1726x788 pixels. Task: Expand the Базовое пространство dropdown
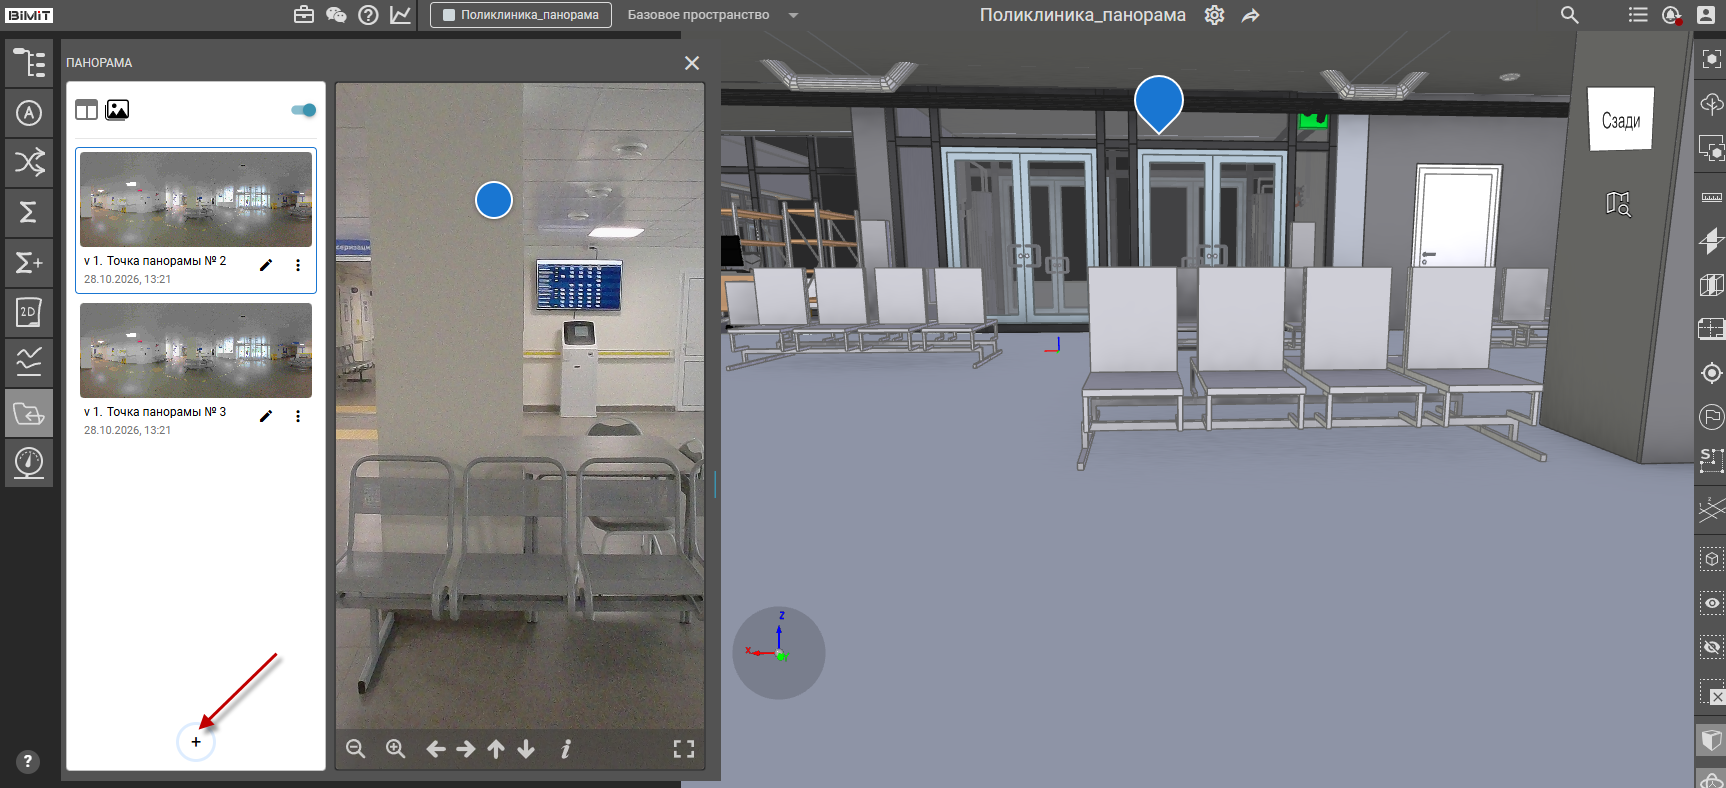[794, 15]
